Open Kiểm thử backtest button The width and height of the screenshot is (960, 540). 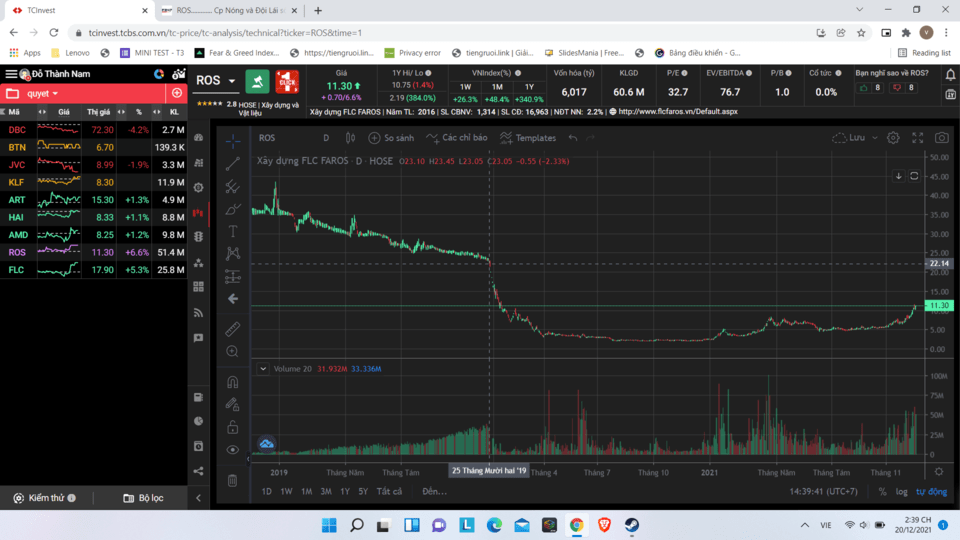[45, 498]
